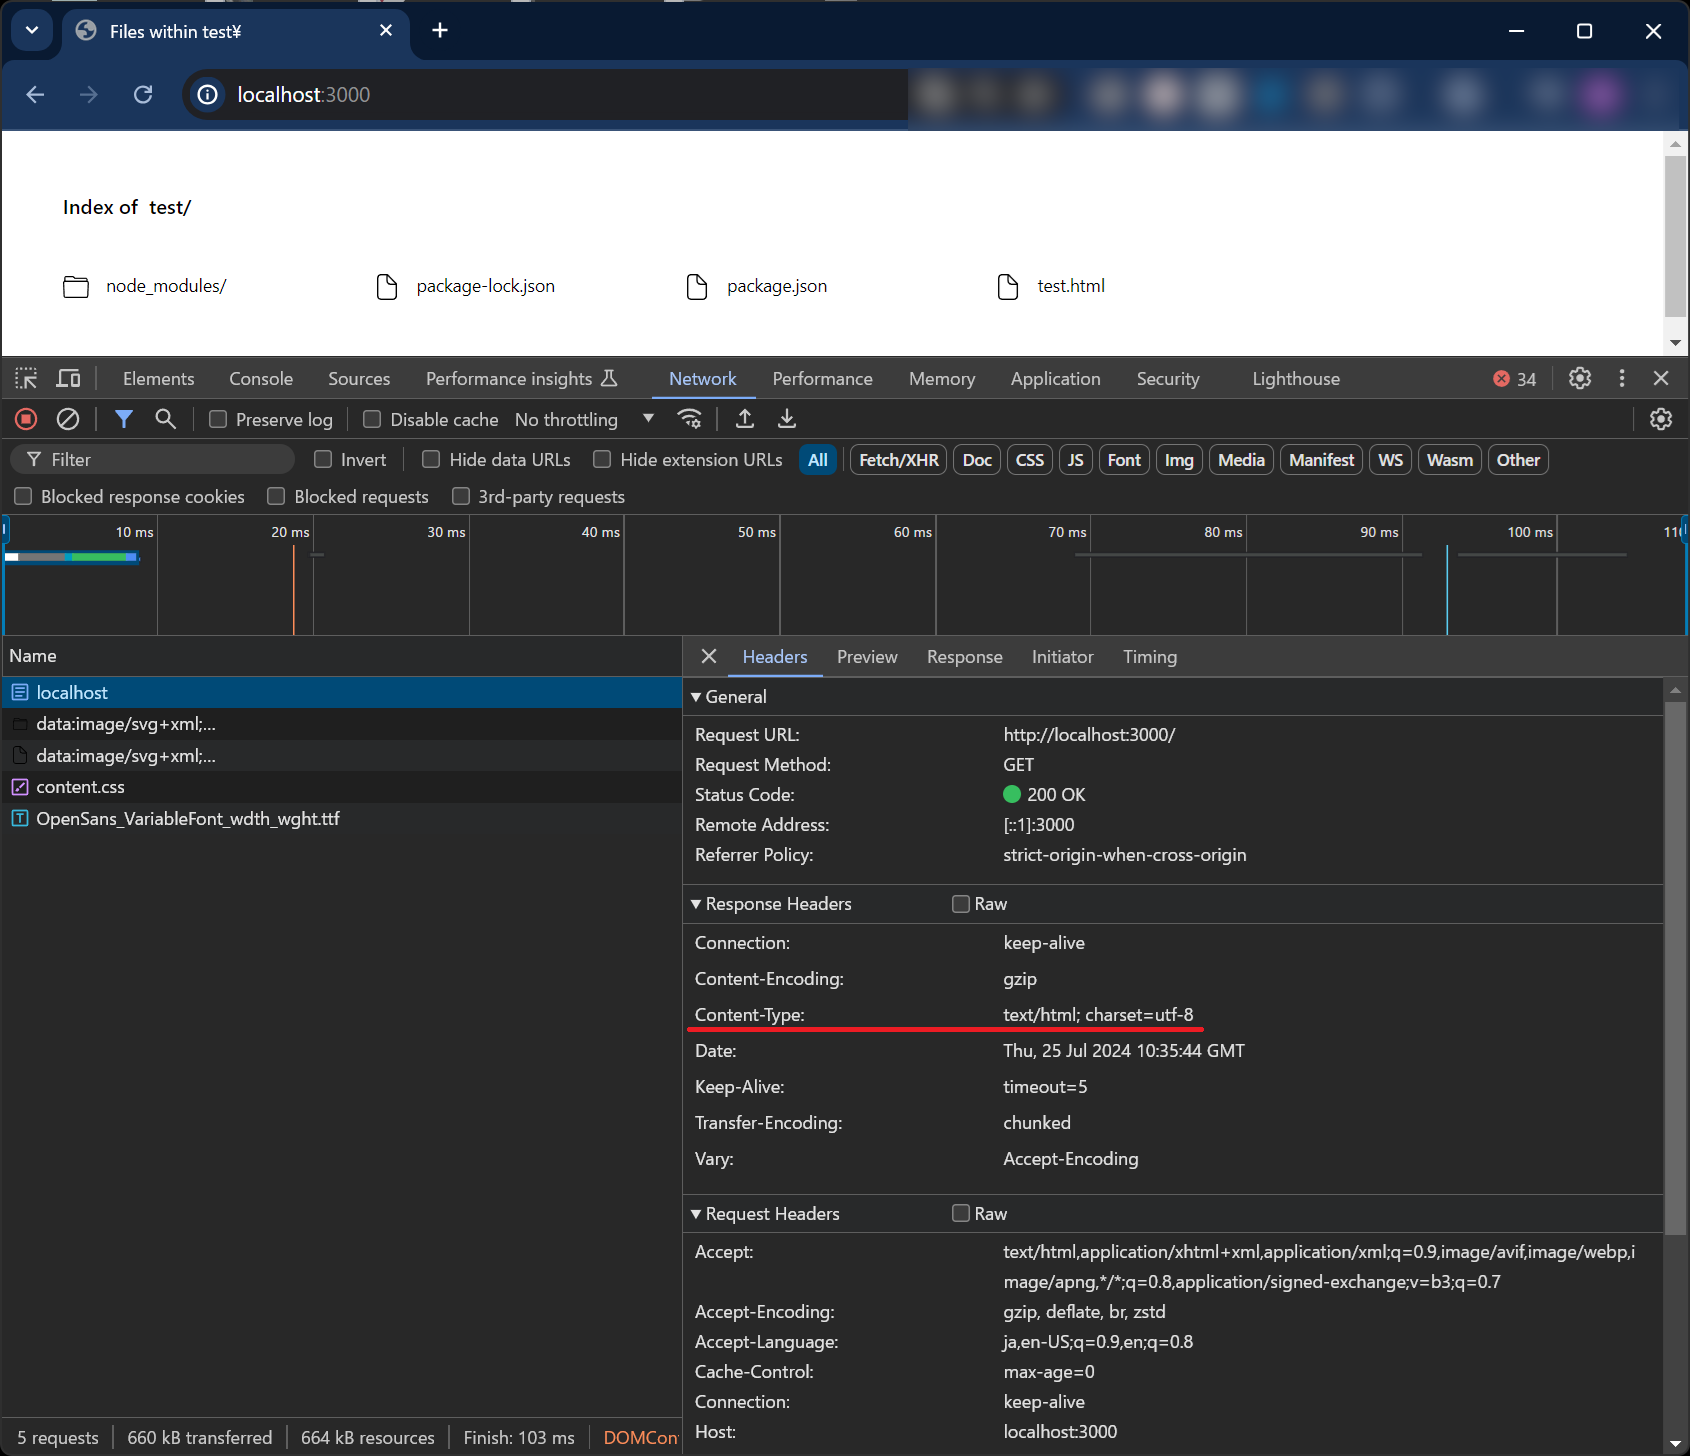Viewport: 1690px width, 1456px height.
Task: Open network conditions wifi icon
Action: (689, 419)
